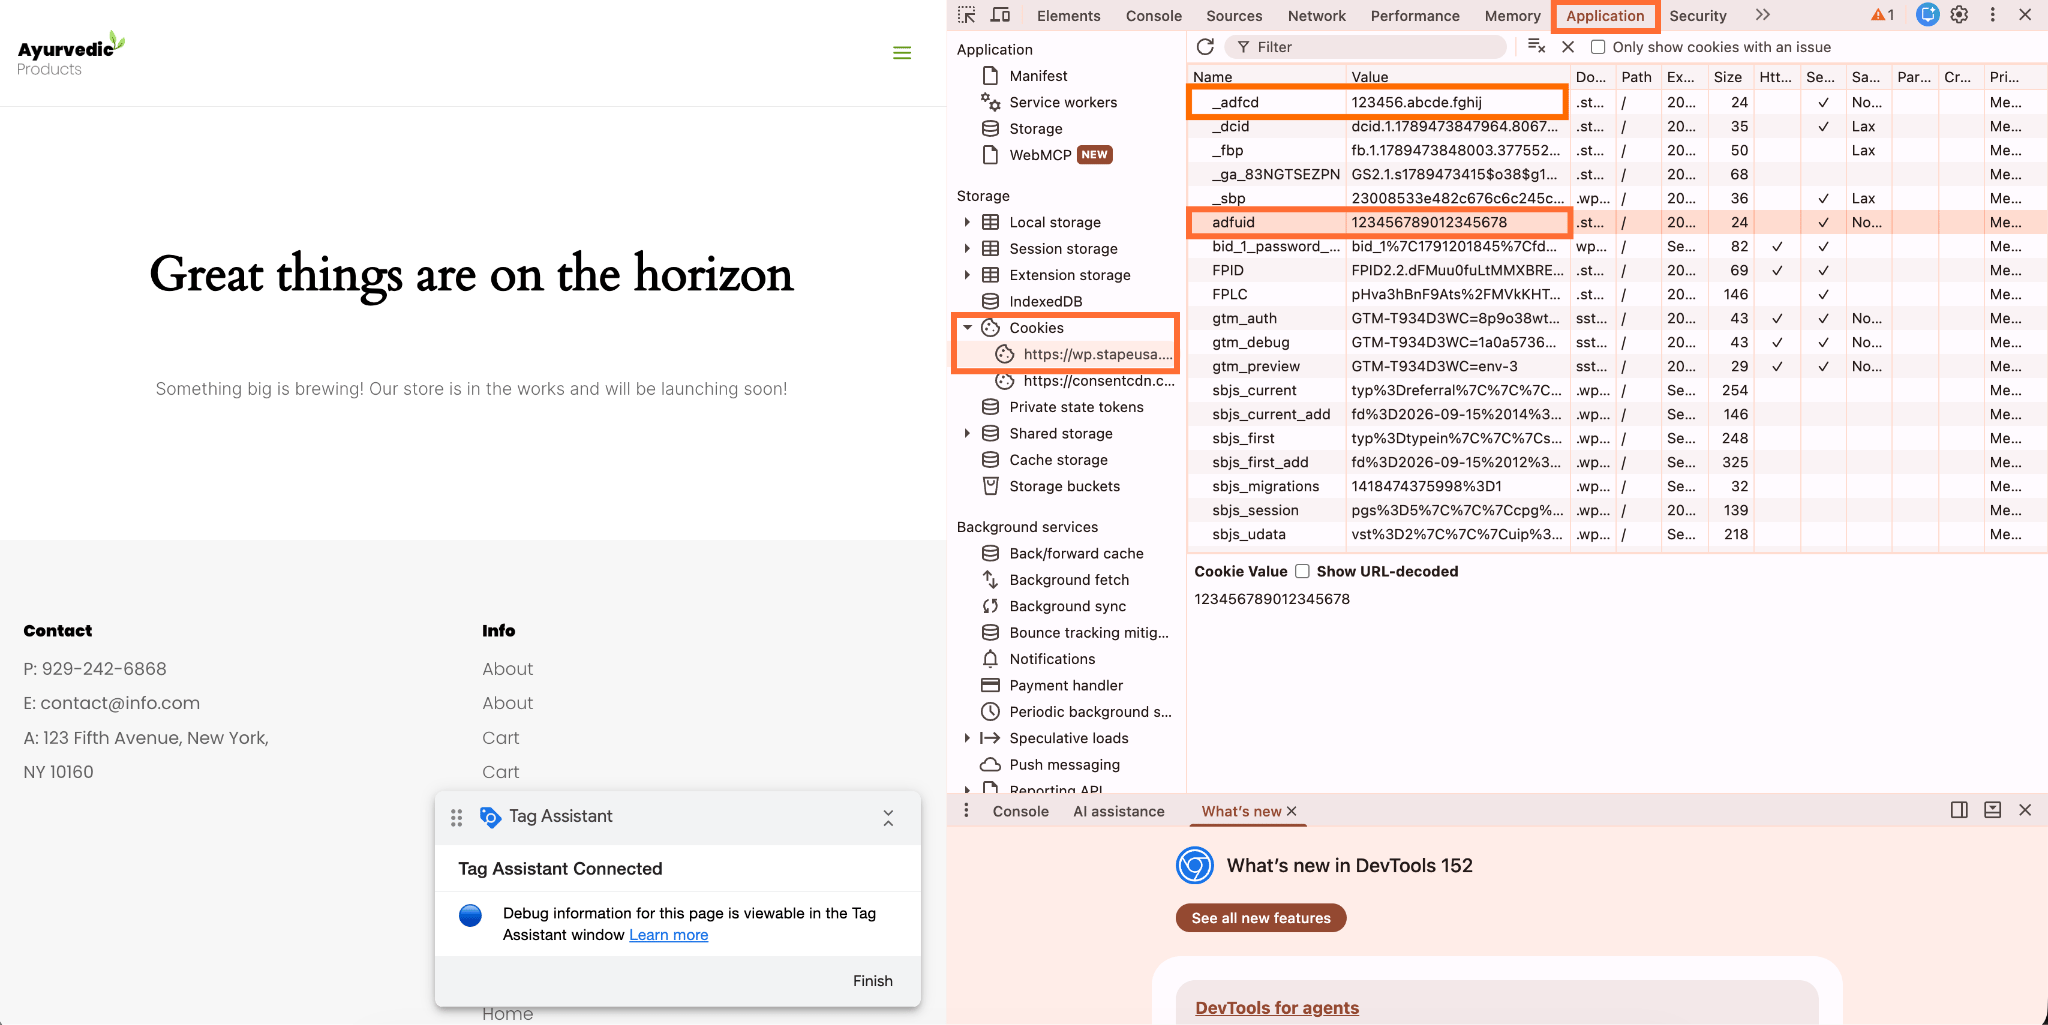Click the Ayurvedic Products logo
Image resolution: width=2048 pixels, height=1025 pixels.
pyautogui.click(x=71, y=54)
